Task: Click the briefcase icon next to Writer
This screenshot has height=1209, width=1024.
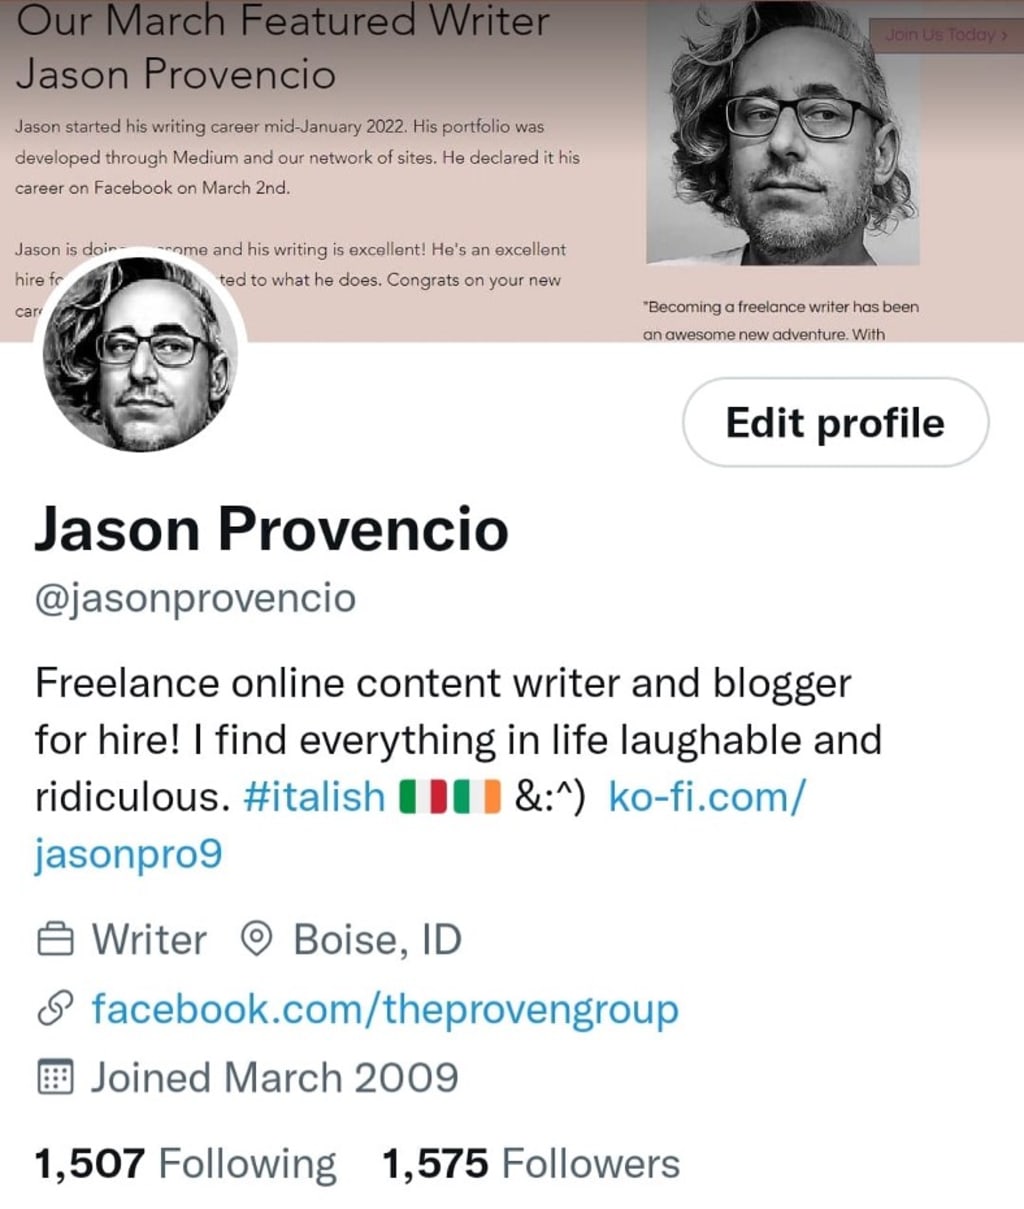Action: (x=55, y=940)
